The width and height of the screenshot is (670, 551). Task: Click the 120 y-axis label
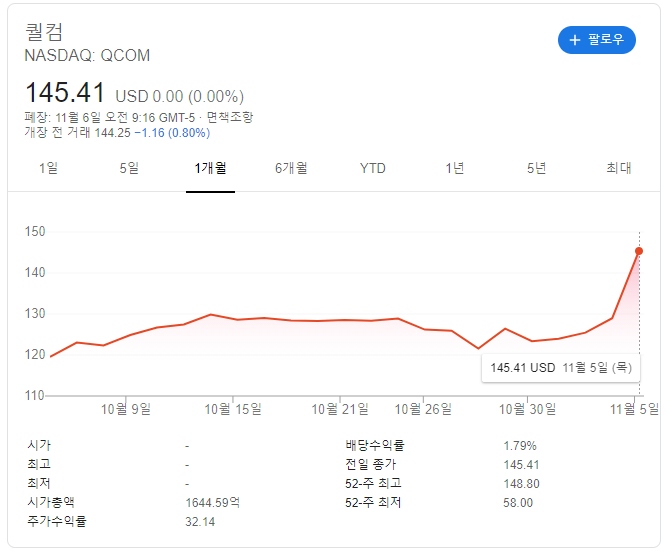coord(35,355)
